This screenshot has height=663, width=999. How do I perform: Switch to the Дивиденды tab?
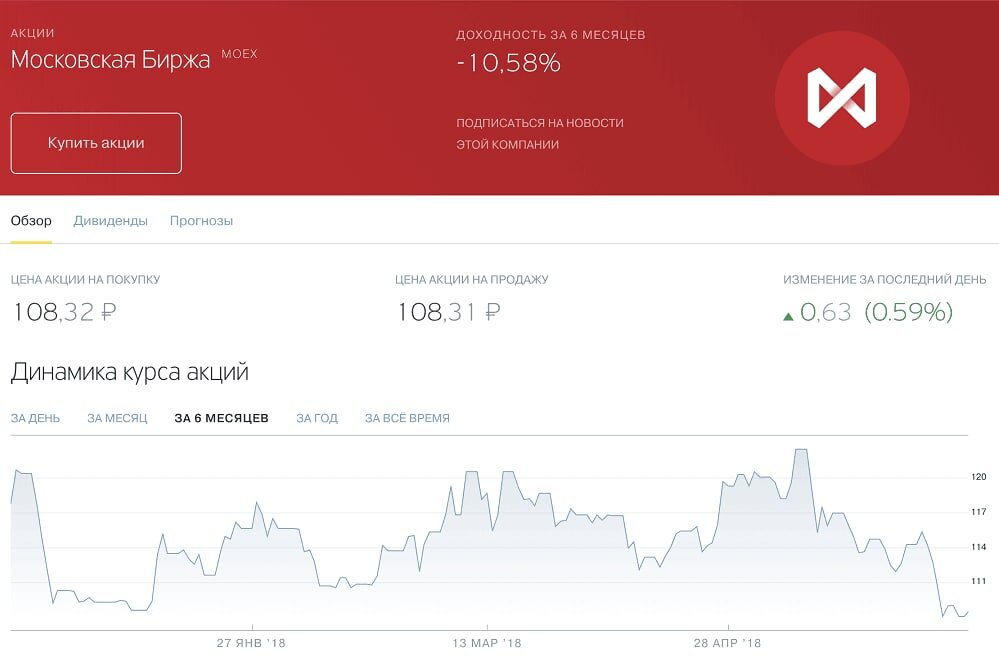pos(110,221)
